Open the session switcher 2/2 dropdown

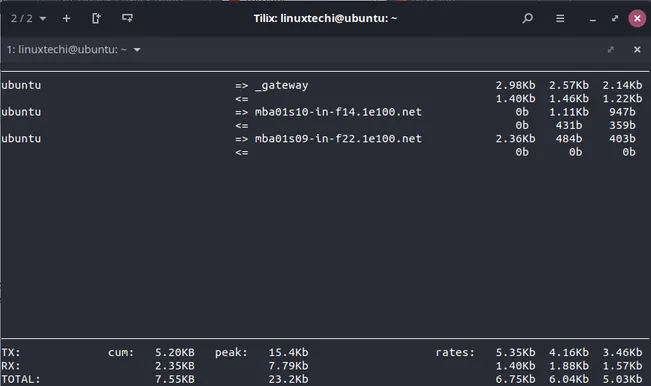28,19
